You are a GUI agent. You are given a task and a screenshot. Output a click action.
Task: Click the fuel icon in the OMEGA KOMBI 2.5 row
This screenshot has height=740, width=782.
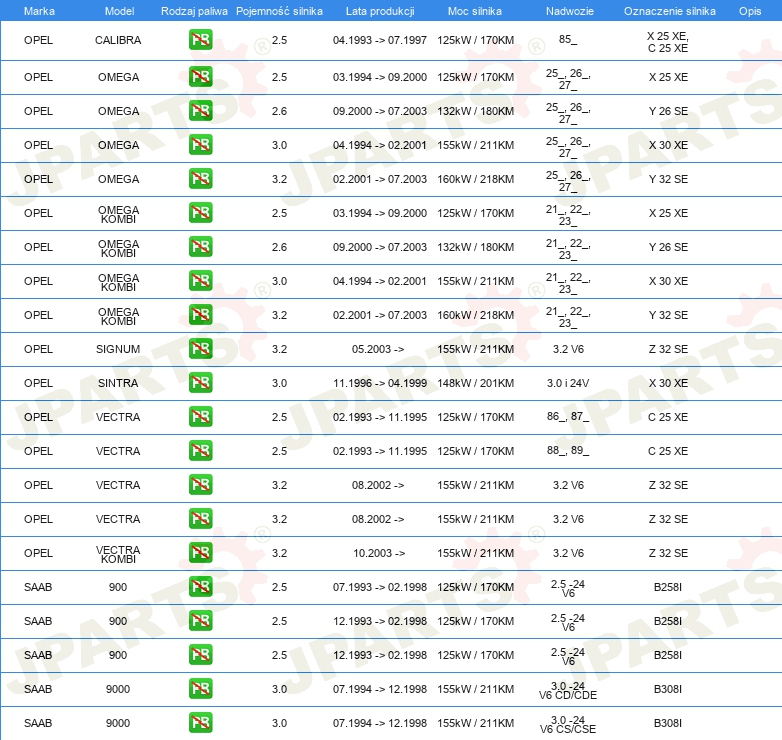(200, 212)
